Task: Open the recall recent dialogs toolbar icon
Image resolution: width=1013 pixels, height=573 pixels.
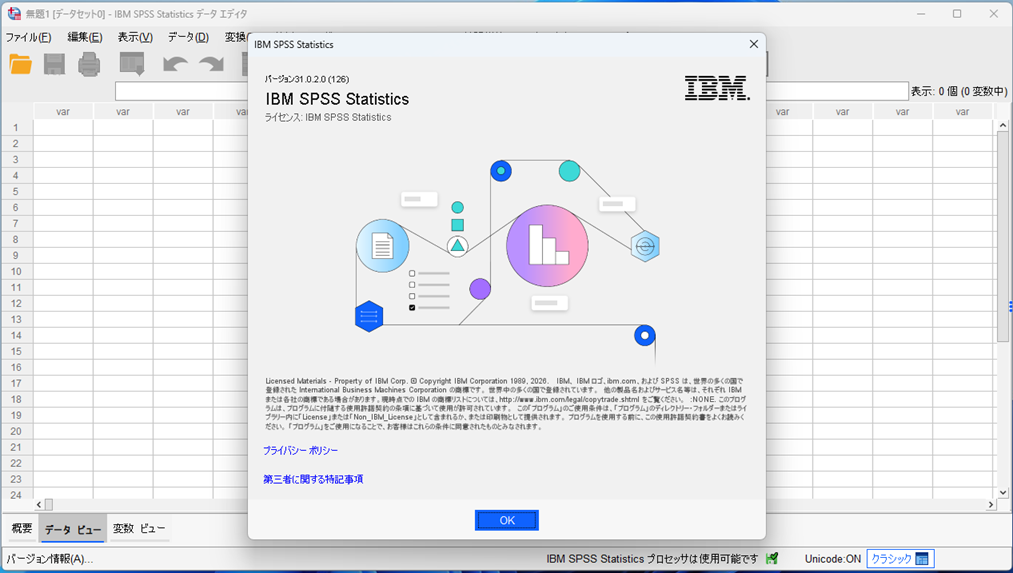Action: click(x=132, y=64)
